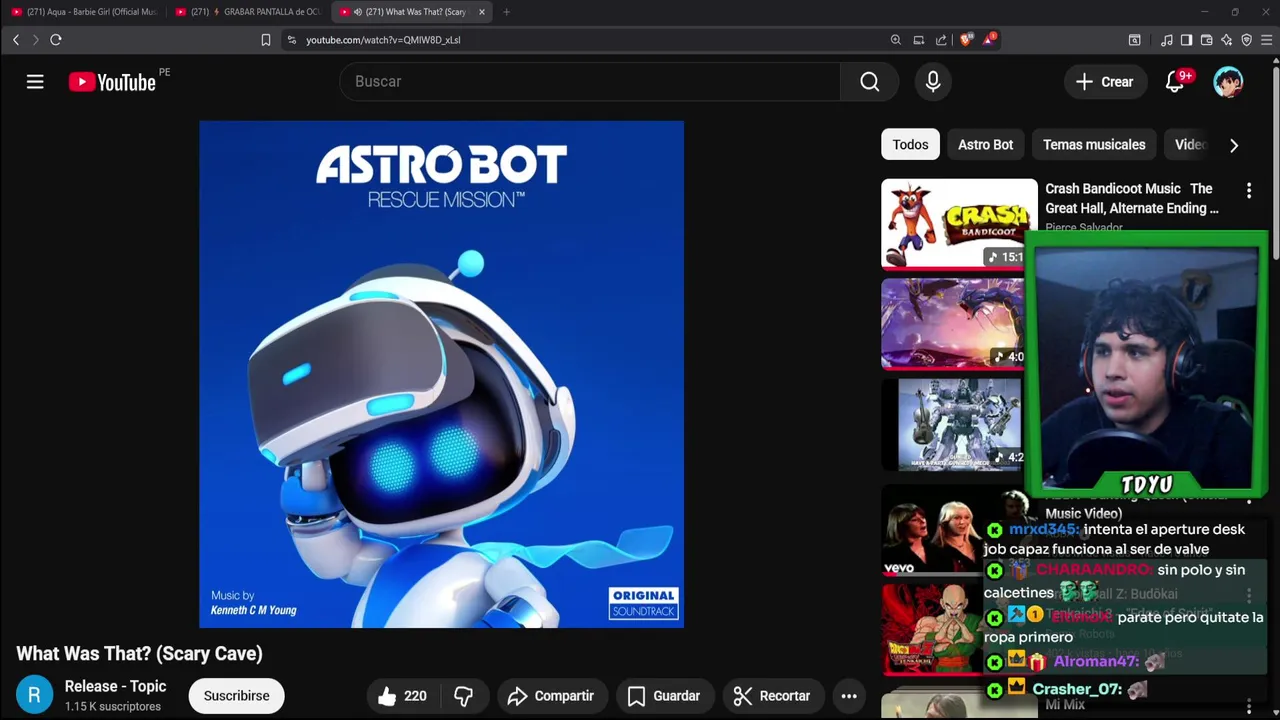Open Brave VPN shield icon
The image size is (1280, 720).
pos(1246,40)
